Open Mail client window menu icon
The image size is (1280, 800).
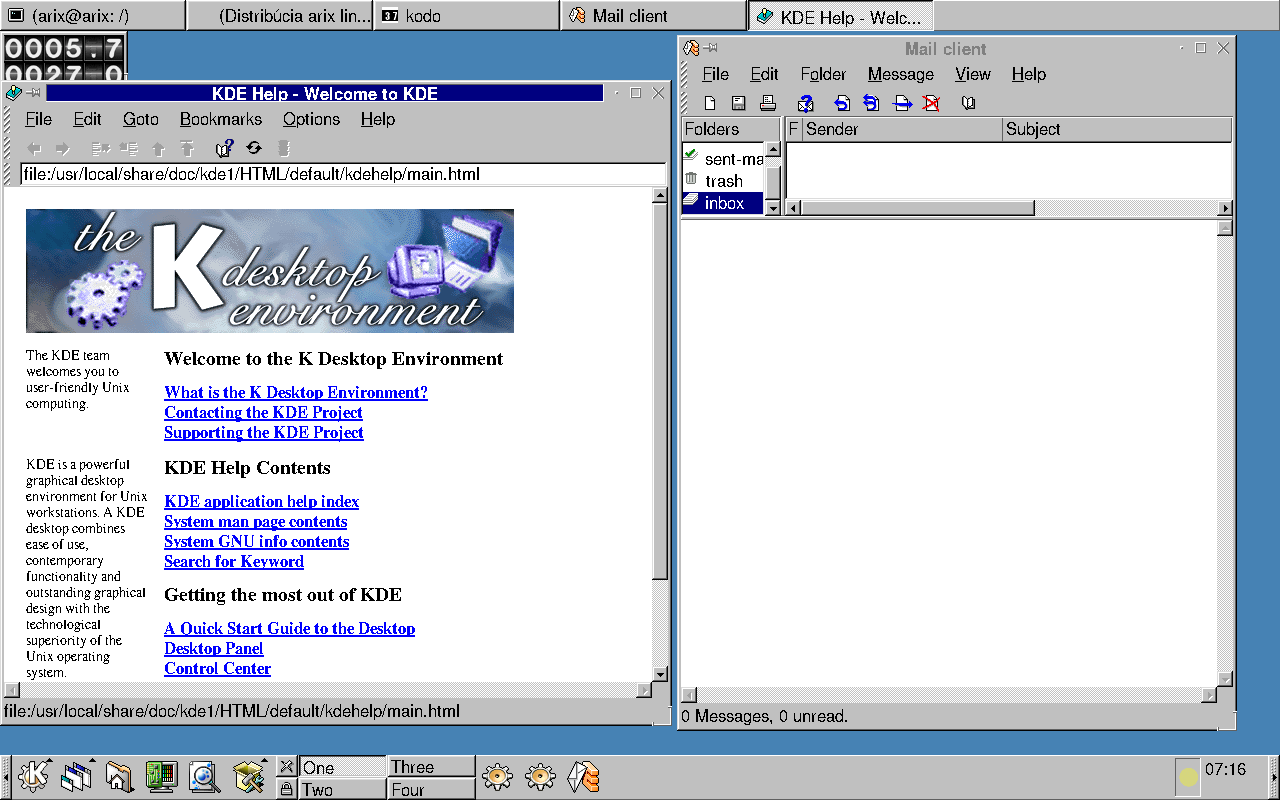(691, 48)
